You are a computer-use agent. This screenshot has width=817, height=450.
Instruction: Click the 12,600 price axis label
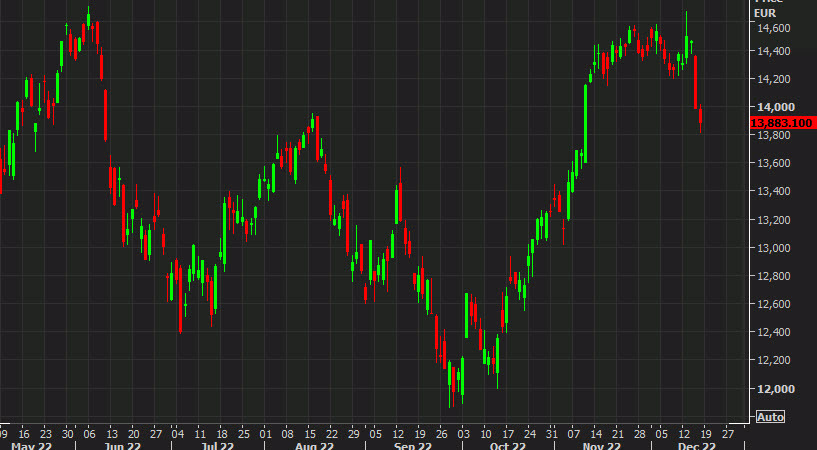point(772,304)
